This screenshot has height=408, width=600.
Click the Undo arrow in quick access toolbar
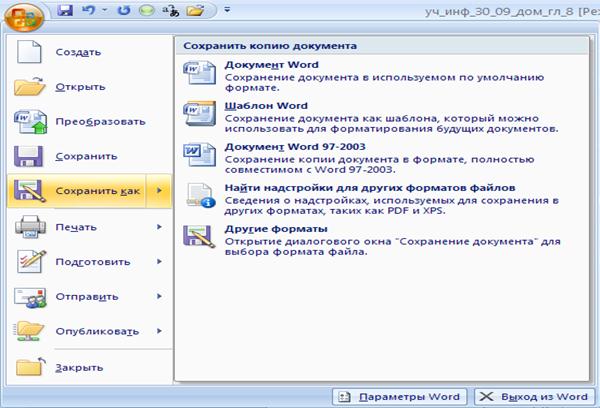(88, 10)
